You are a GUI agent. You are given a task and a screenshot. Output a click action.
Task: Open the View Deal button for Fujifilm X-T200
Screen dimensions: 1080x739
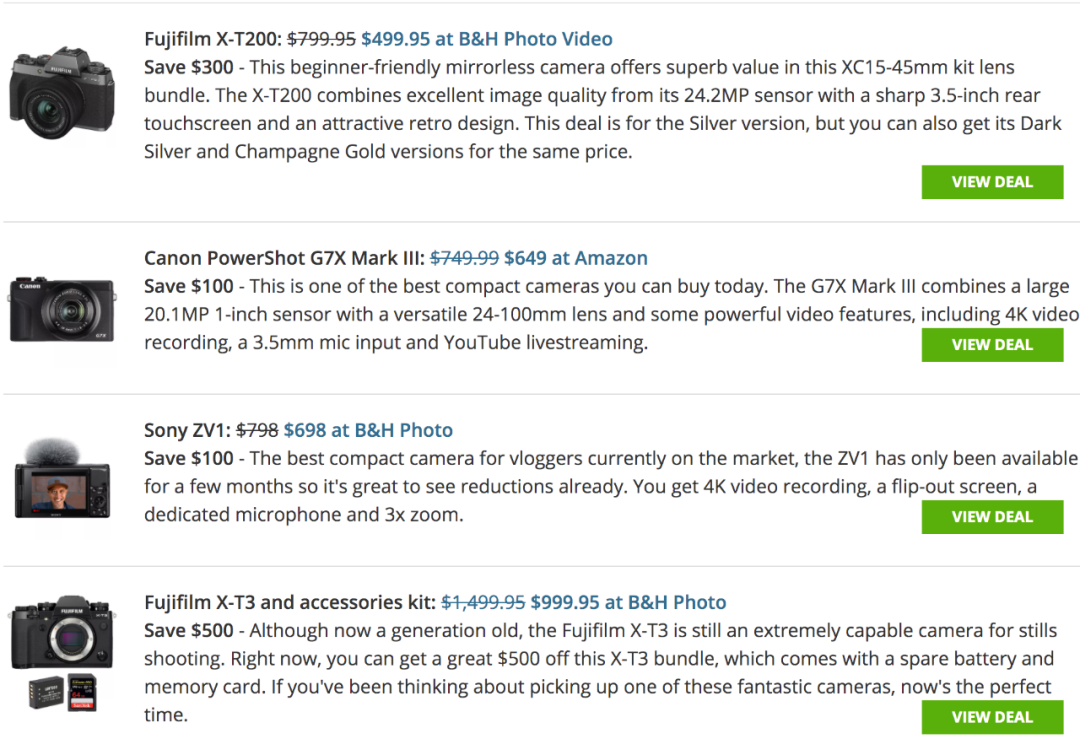click(992, 182)
